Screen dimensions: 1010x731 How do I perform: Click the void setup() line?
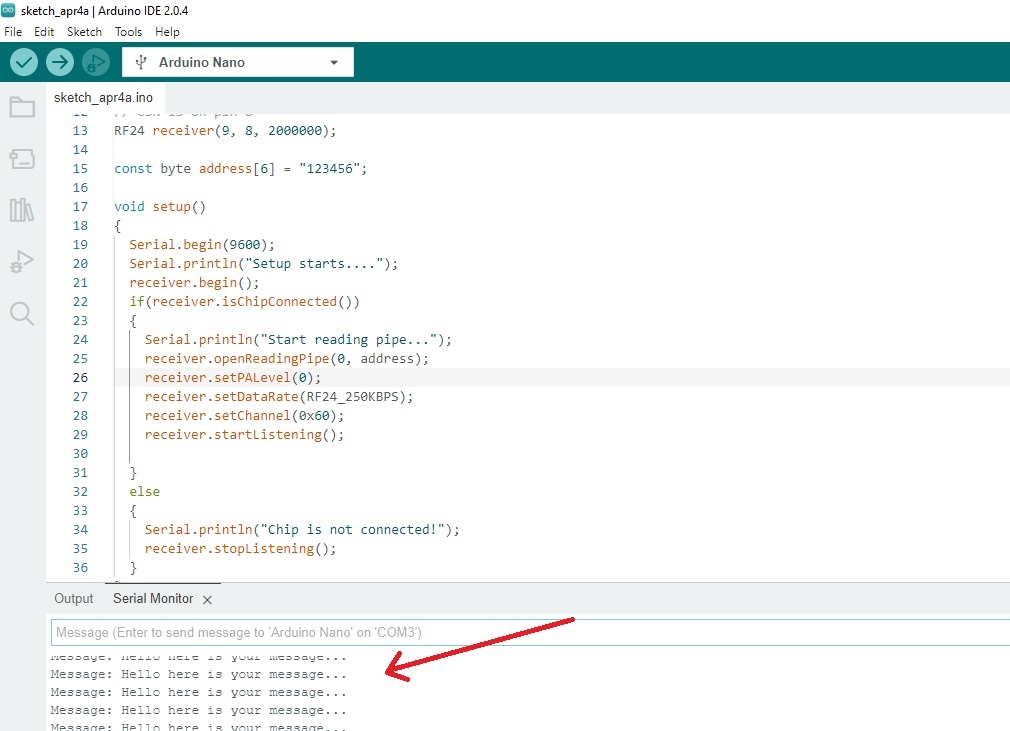click(160, 207)
